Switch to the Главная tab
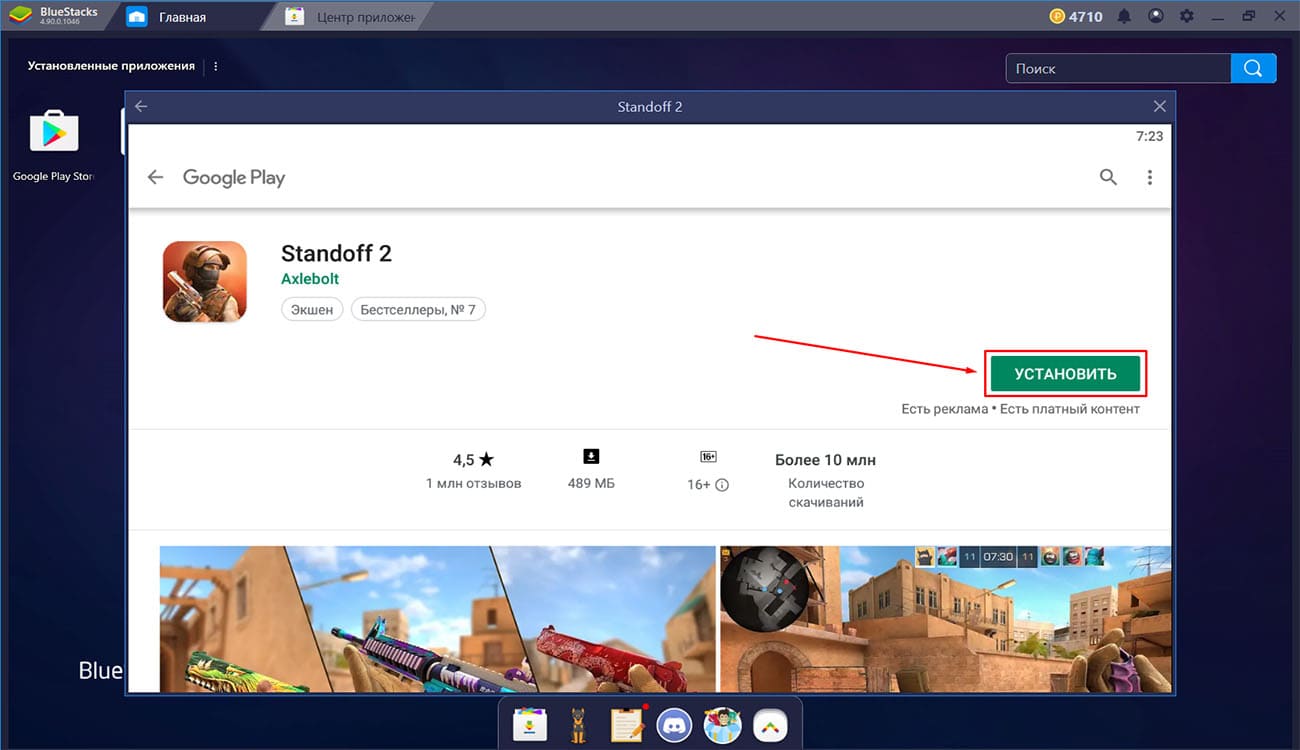 click(185, 15)
